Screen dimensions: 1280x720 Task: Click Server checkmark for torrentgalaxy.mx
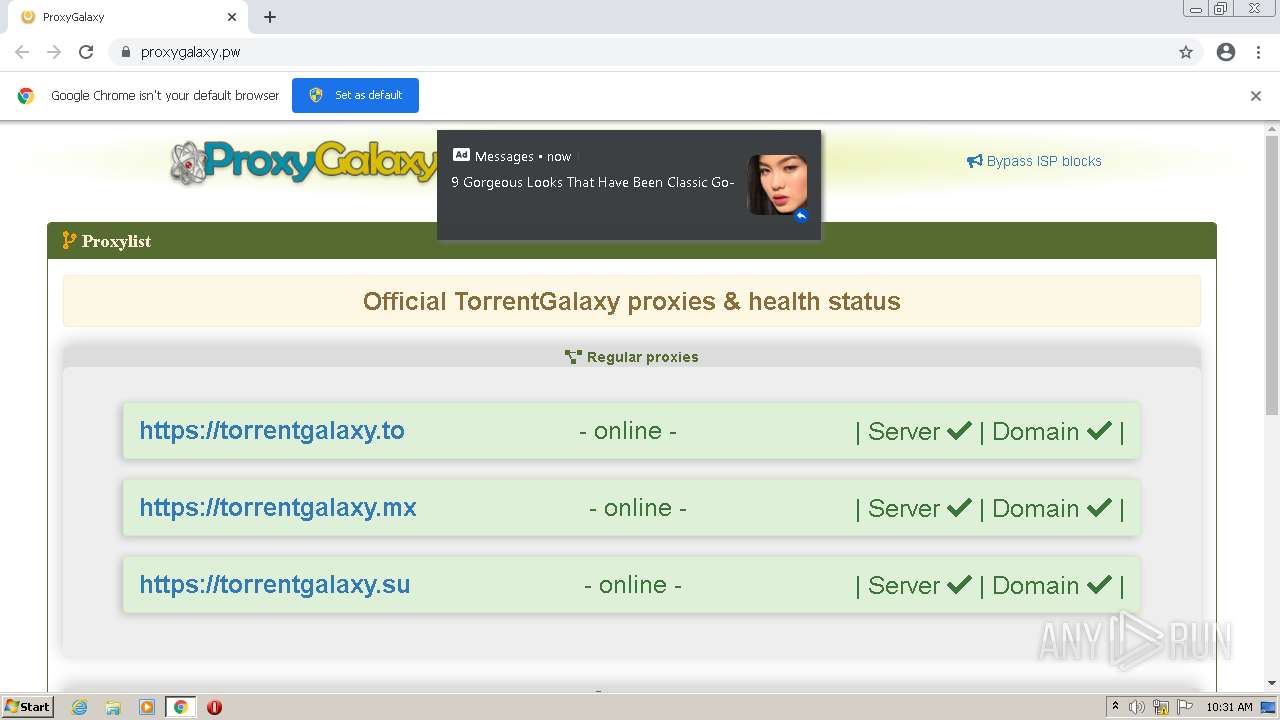point(959,508)
